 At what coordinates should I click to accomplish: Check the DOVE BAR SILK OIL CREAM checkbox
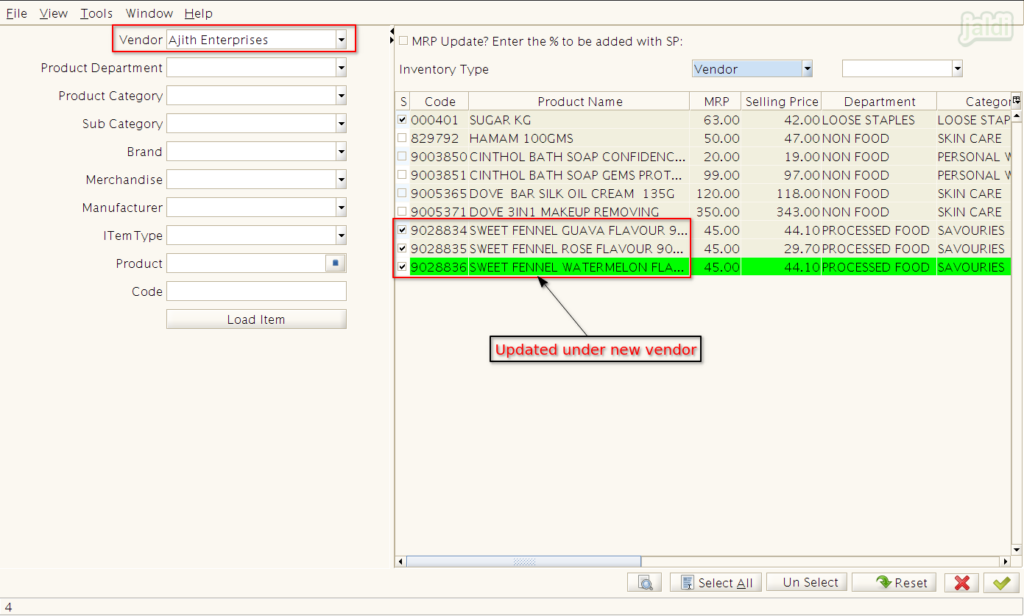coord(402,193)
